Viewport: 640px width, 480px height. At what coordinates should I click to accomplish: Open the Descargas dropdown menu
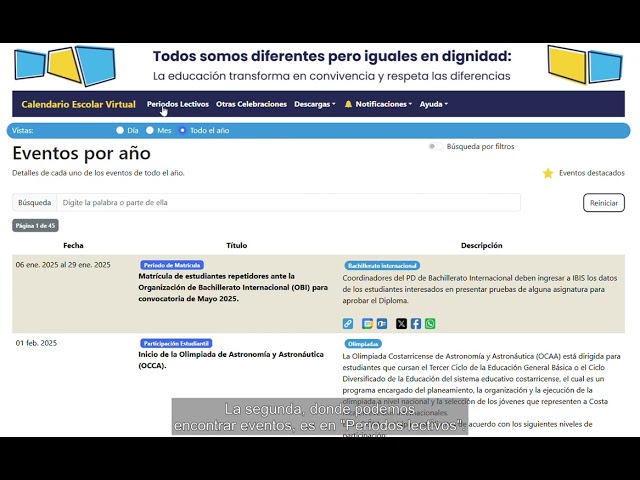(x=315, y=104)
